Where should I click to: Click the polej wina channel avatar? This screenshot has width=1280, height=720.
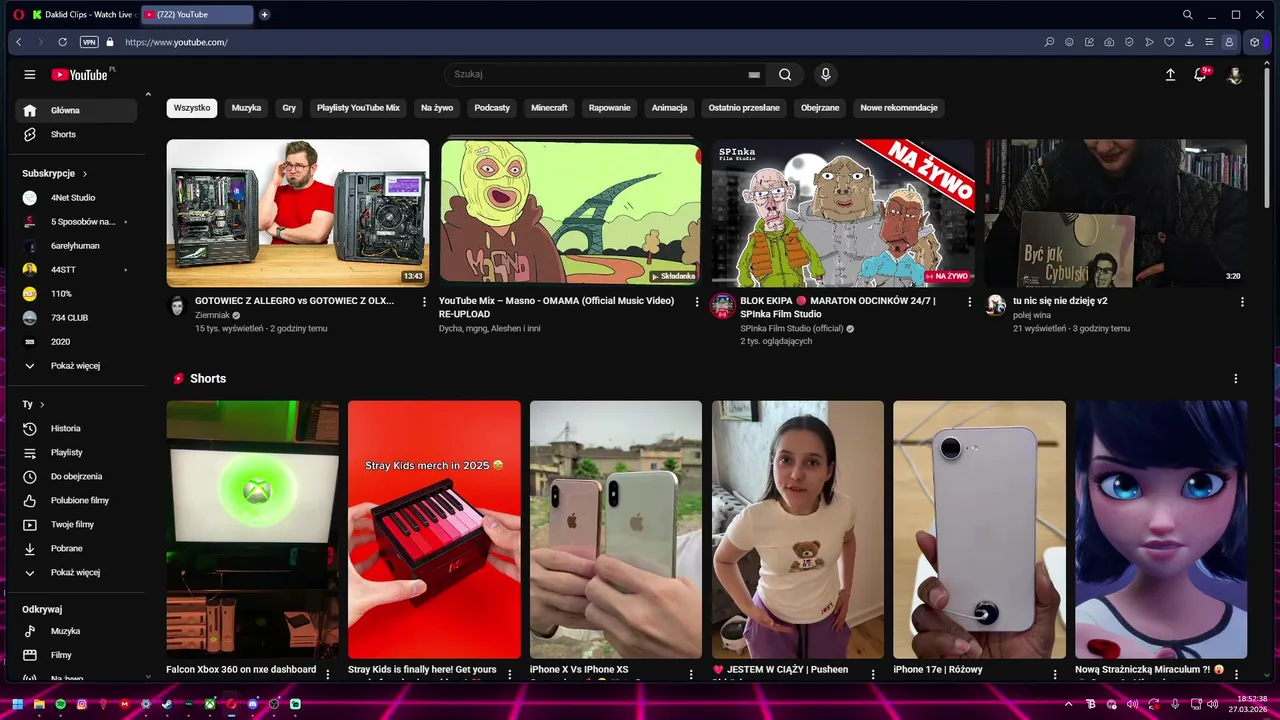pyautogui.click(x=995, y=306)
